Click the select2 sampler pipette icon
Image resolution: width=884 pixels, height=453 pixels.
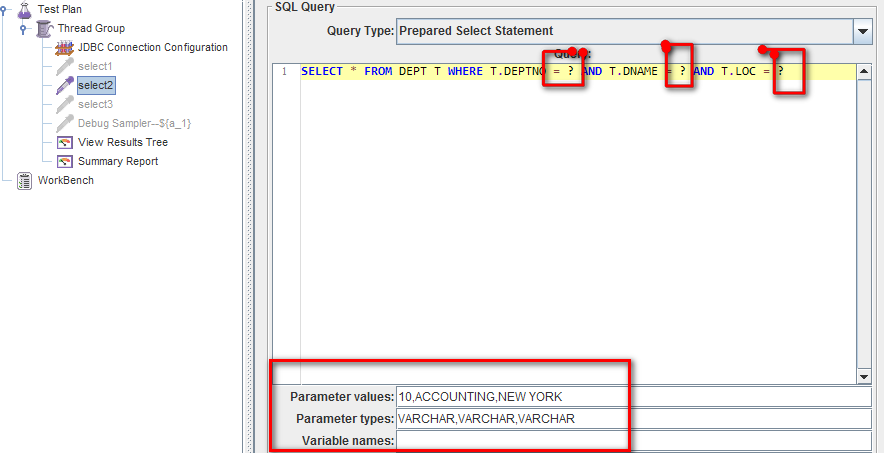click(x=65, y=85)
